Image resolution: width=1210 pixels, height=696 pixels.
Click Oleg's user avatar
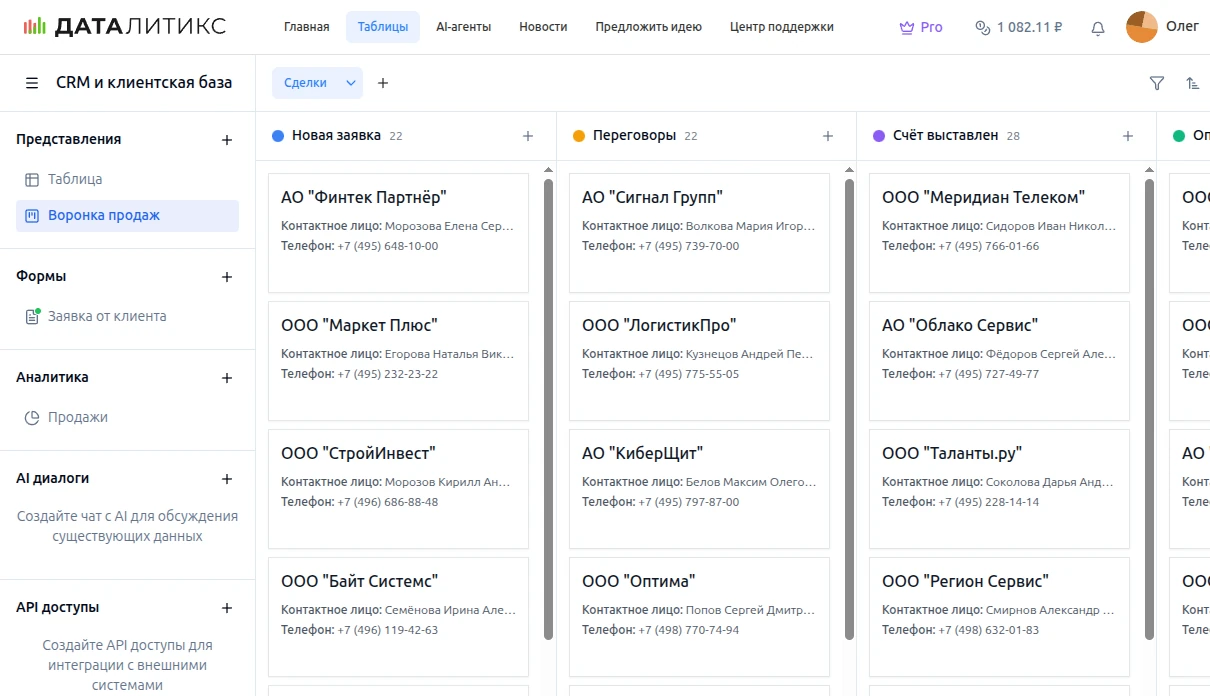click(x=1141, y=27)
